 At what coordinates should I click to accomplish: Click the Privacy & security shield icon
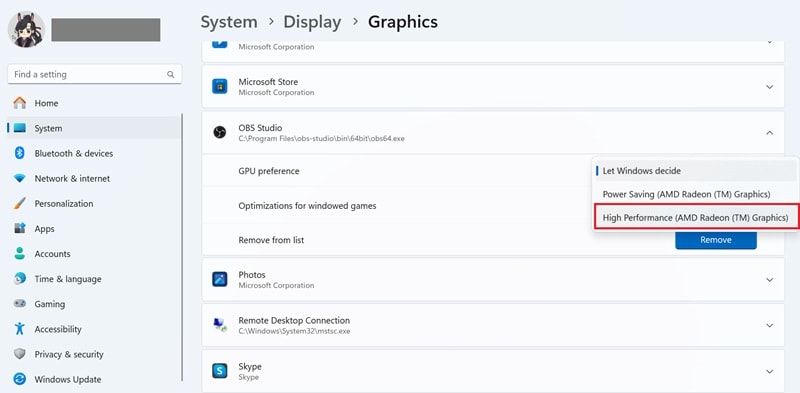tap(19, 354)
